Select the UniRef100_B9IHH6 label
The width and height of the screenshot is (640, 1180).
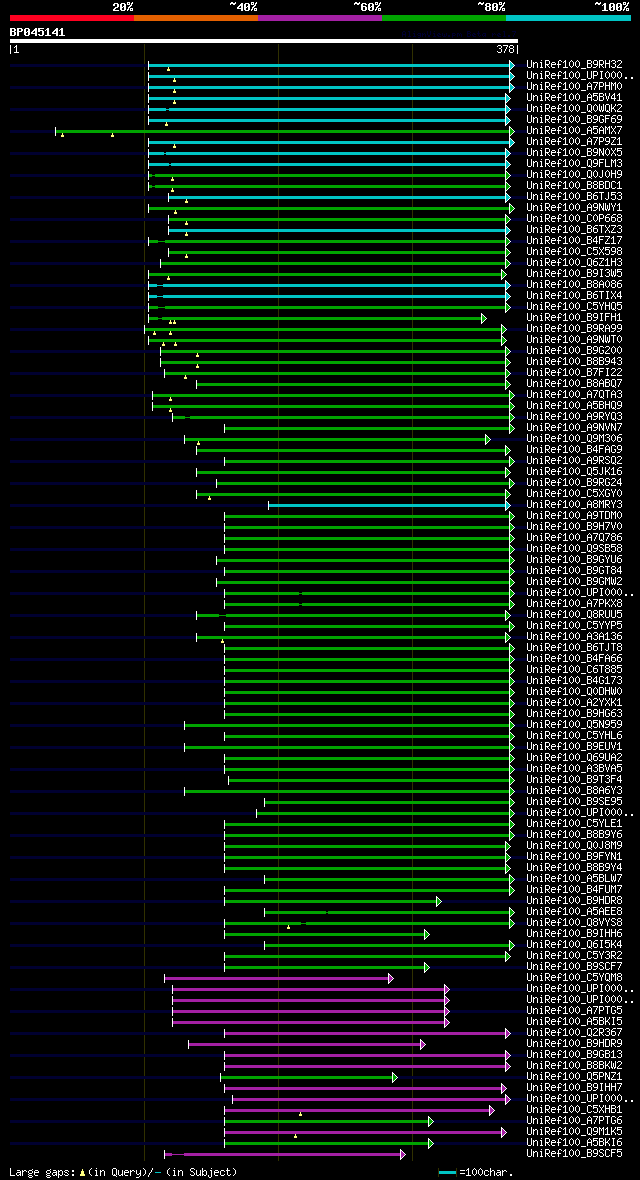click(574, 934)
